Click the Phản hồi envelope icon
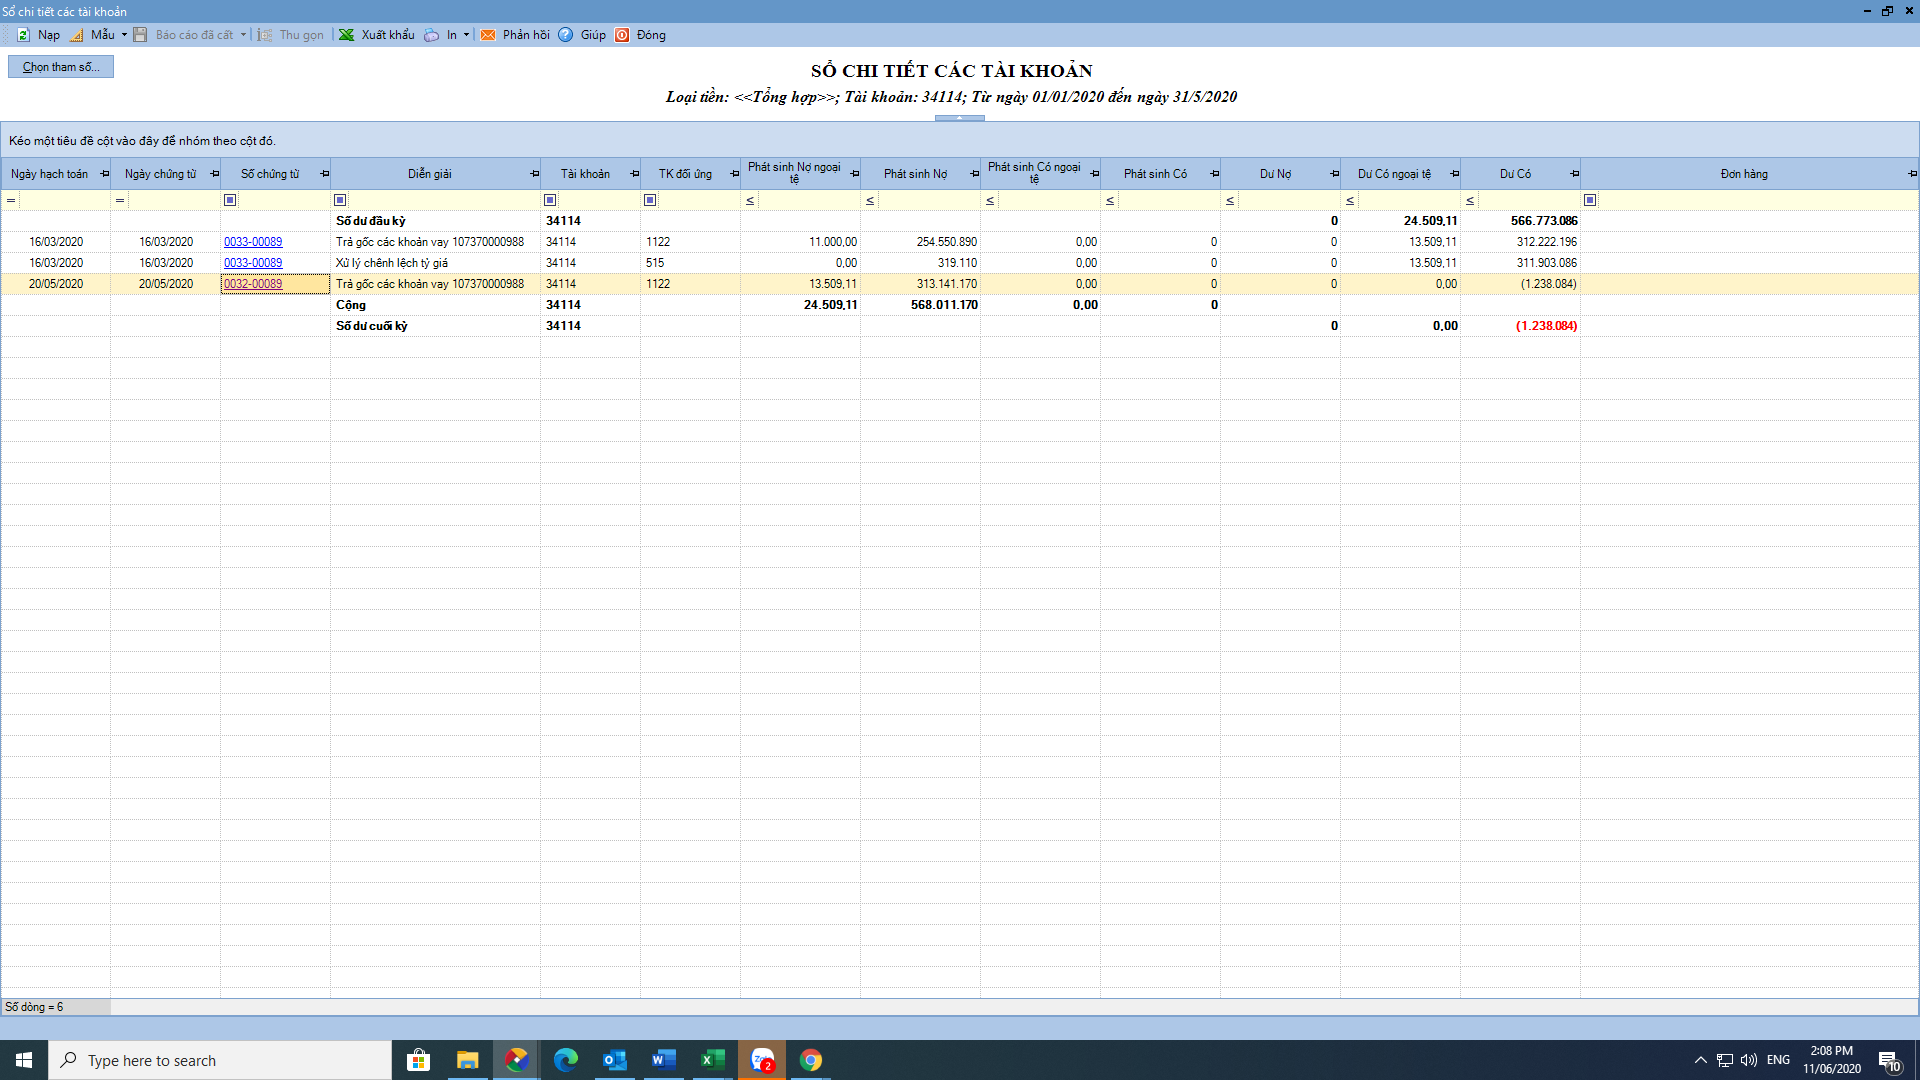 point(488,35)
